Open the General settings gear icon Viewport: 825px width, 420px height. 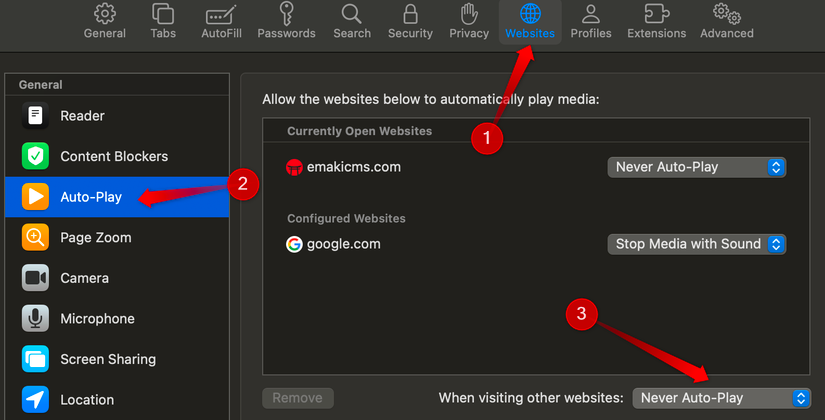tap(105, 14)
